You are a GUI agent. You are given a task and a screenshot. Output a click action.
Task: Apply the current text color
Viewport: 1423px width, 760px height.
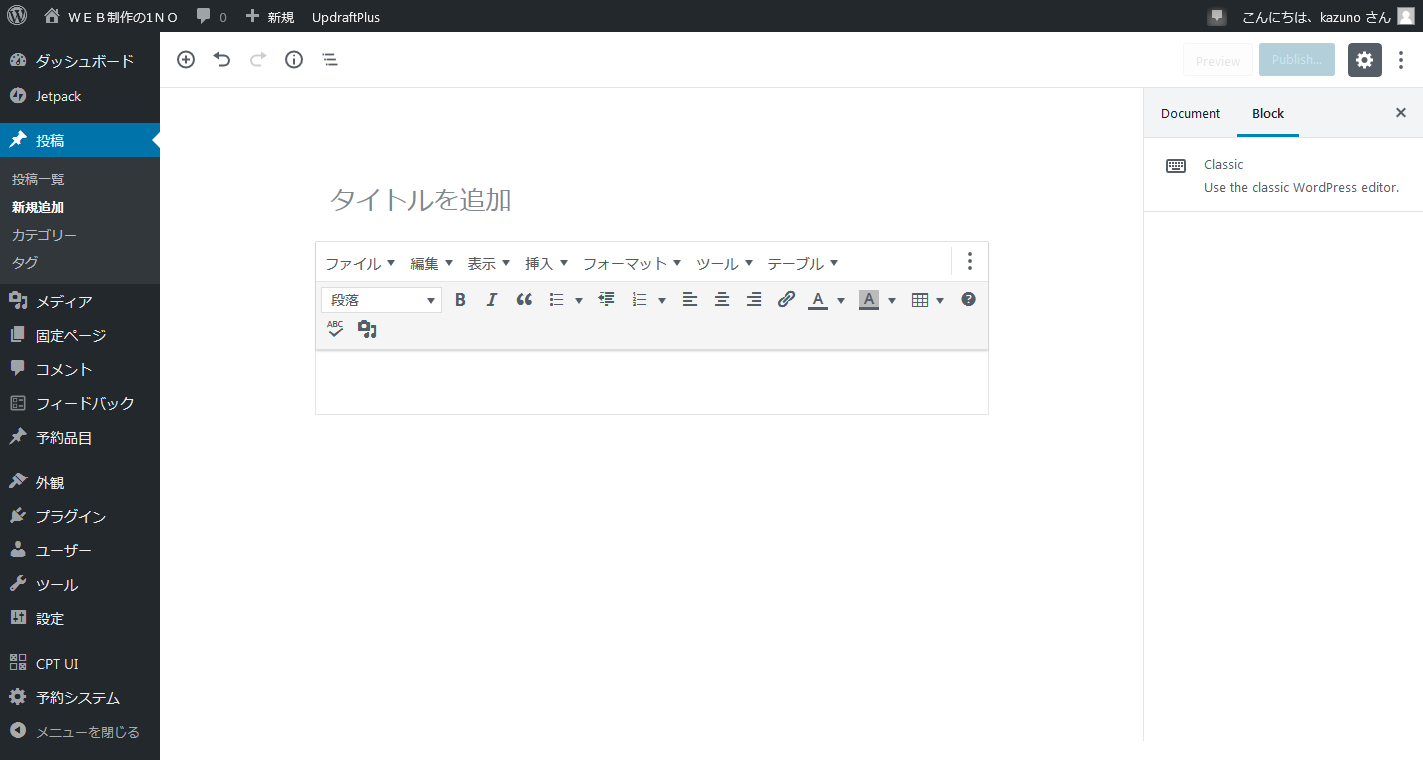pyautogui.click(x=818, y=300)
